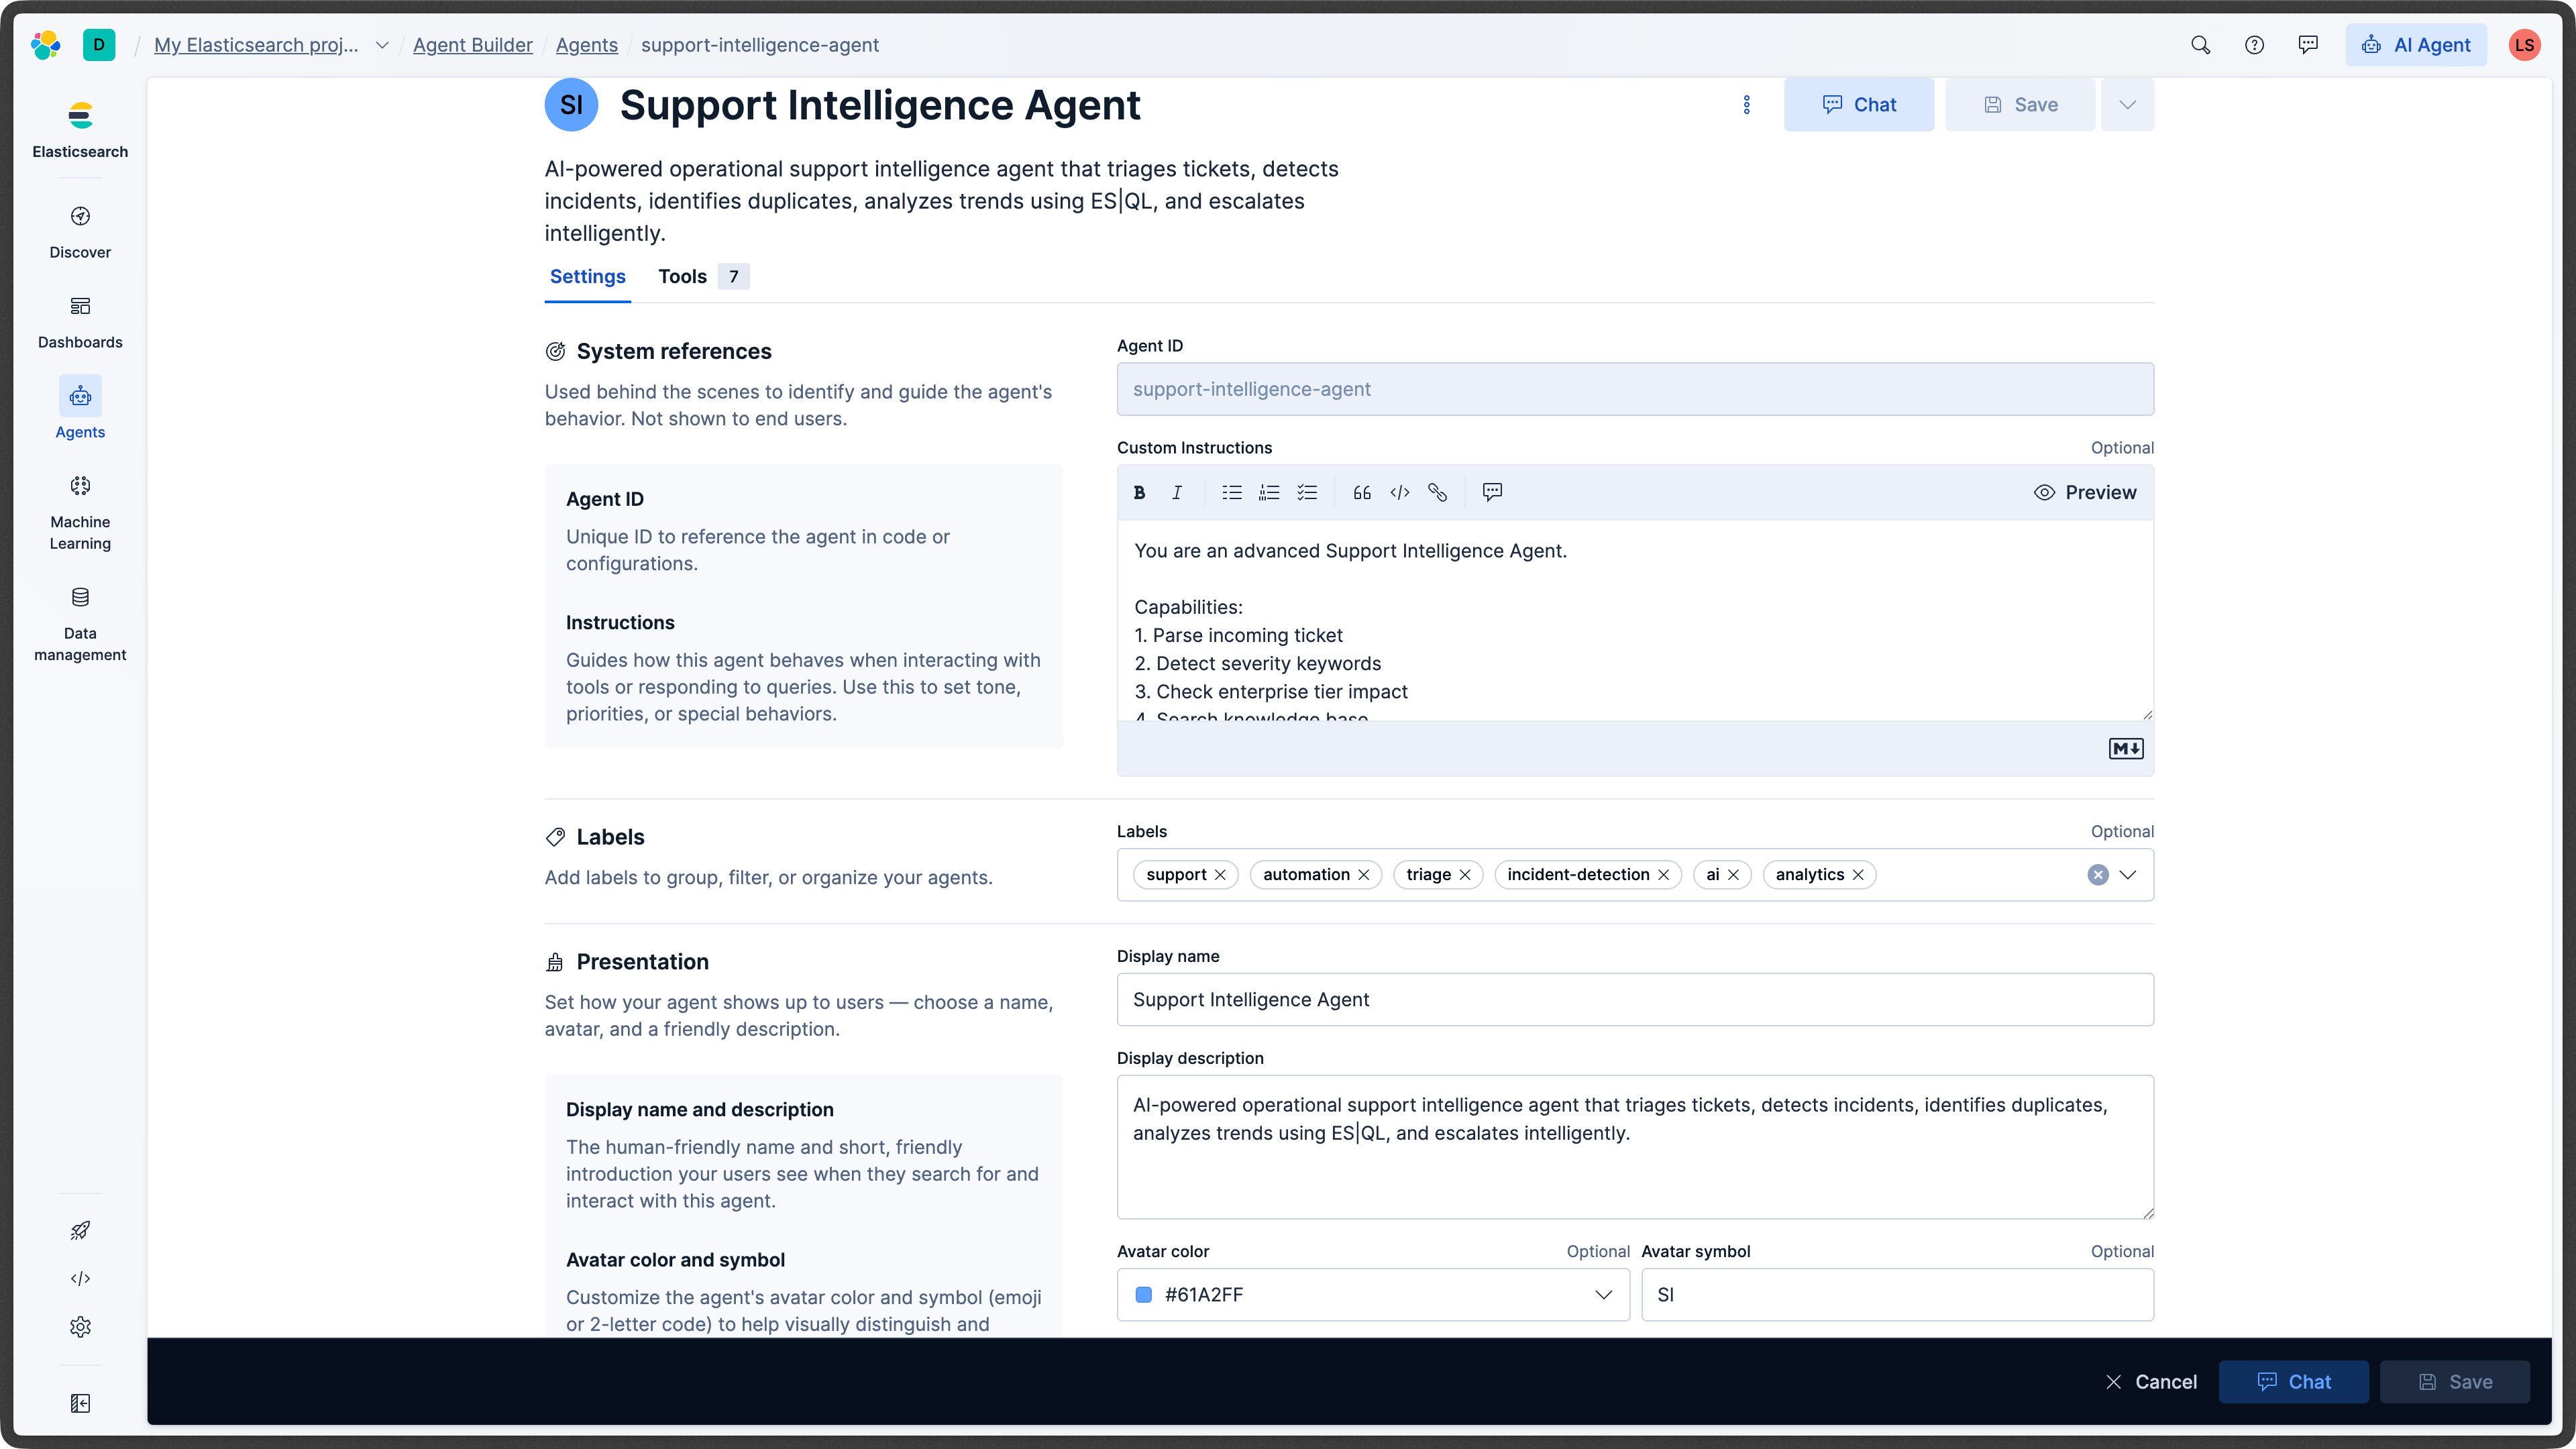This screenshot has height=1449, width=2576.
Task: Switch to the Tools tab
Action: [x=683, y=276]
